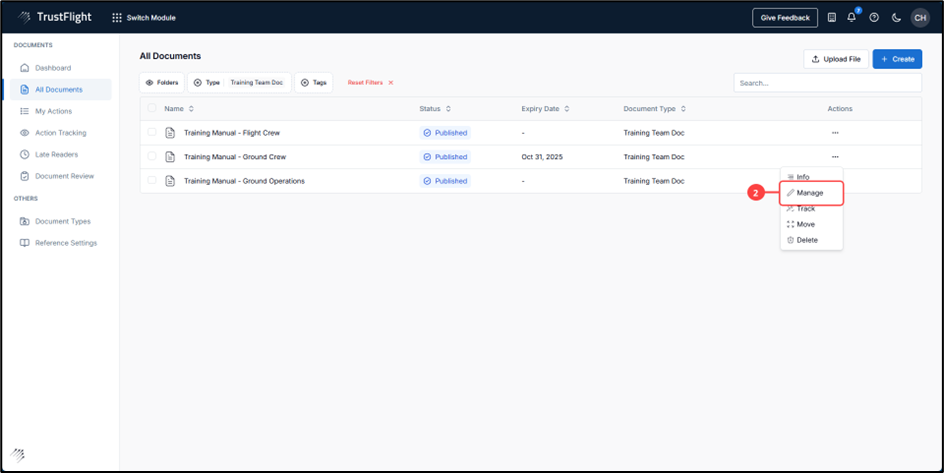Open the help question mark icon

[x=874, y=17]
